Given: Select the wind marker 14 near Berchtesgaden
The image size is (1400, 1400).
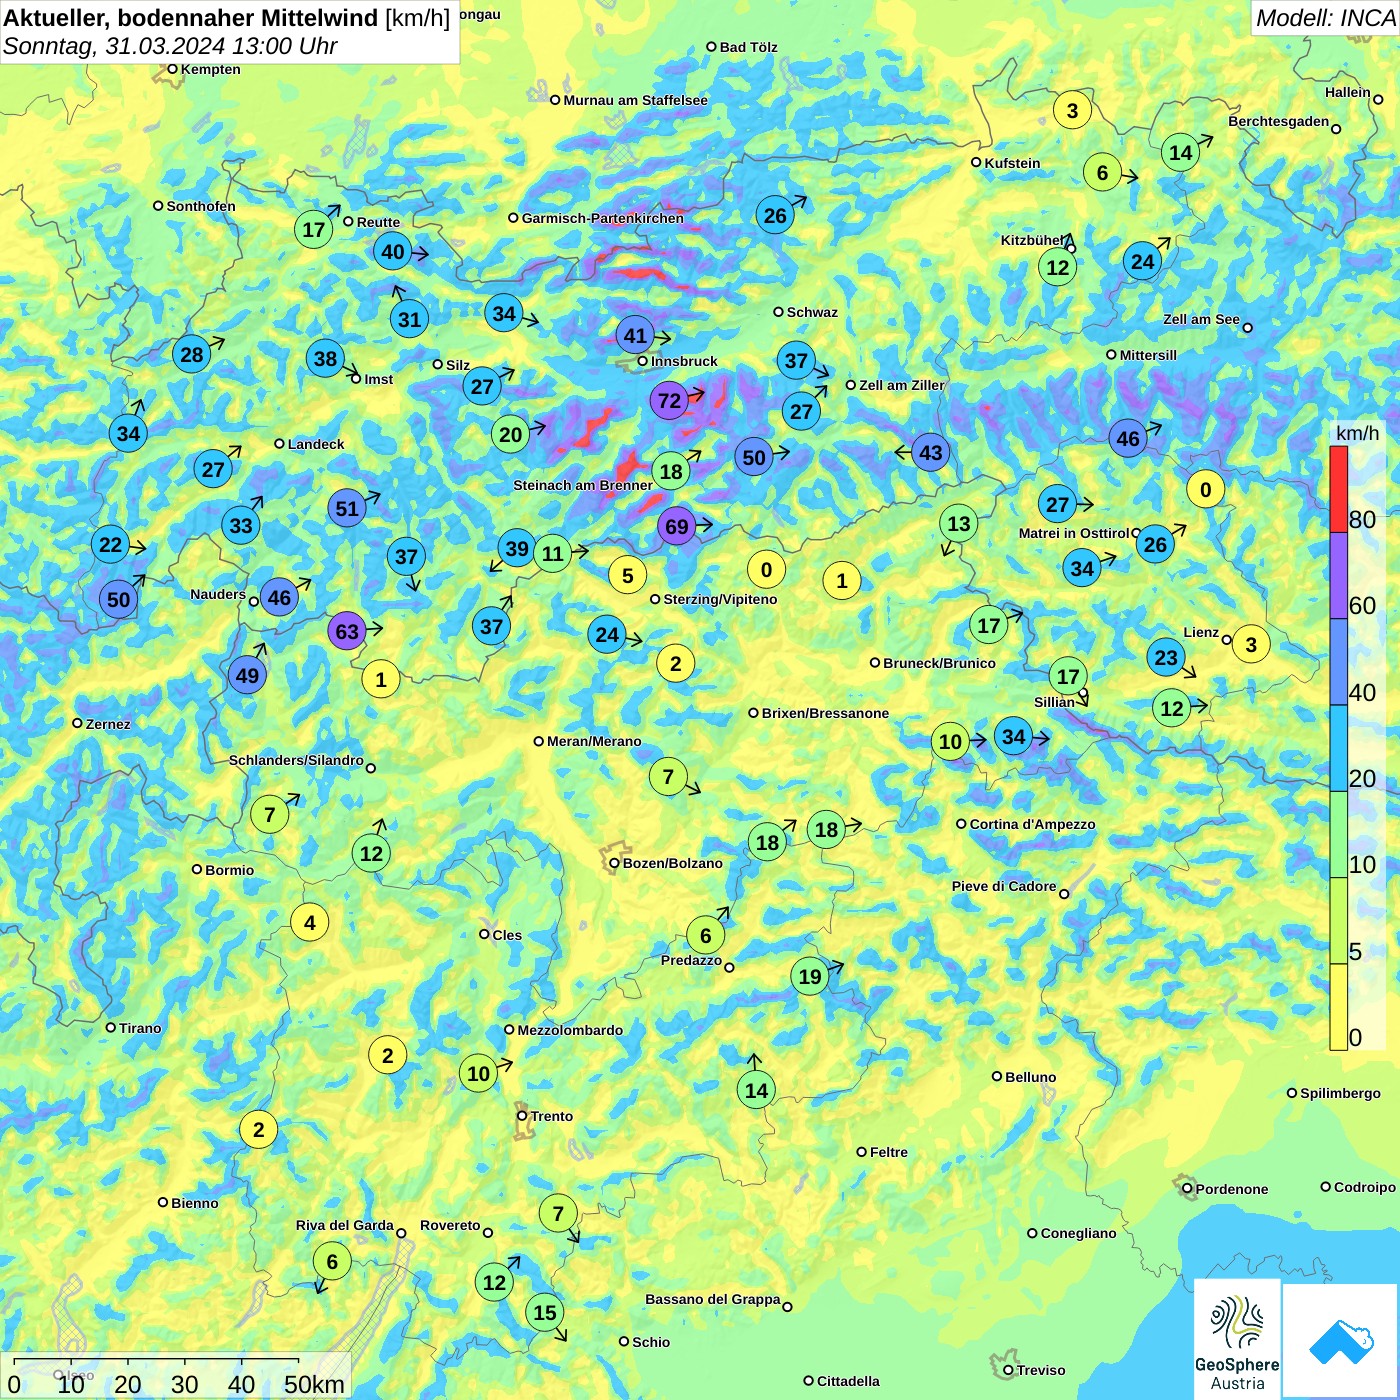Looking at the screenshot, I should [x=1181, y=152].
